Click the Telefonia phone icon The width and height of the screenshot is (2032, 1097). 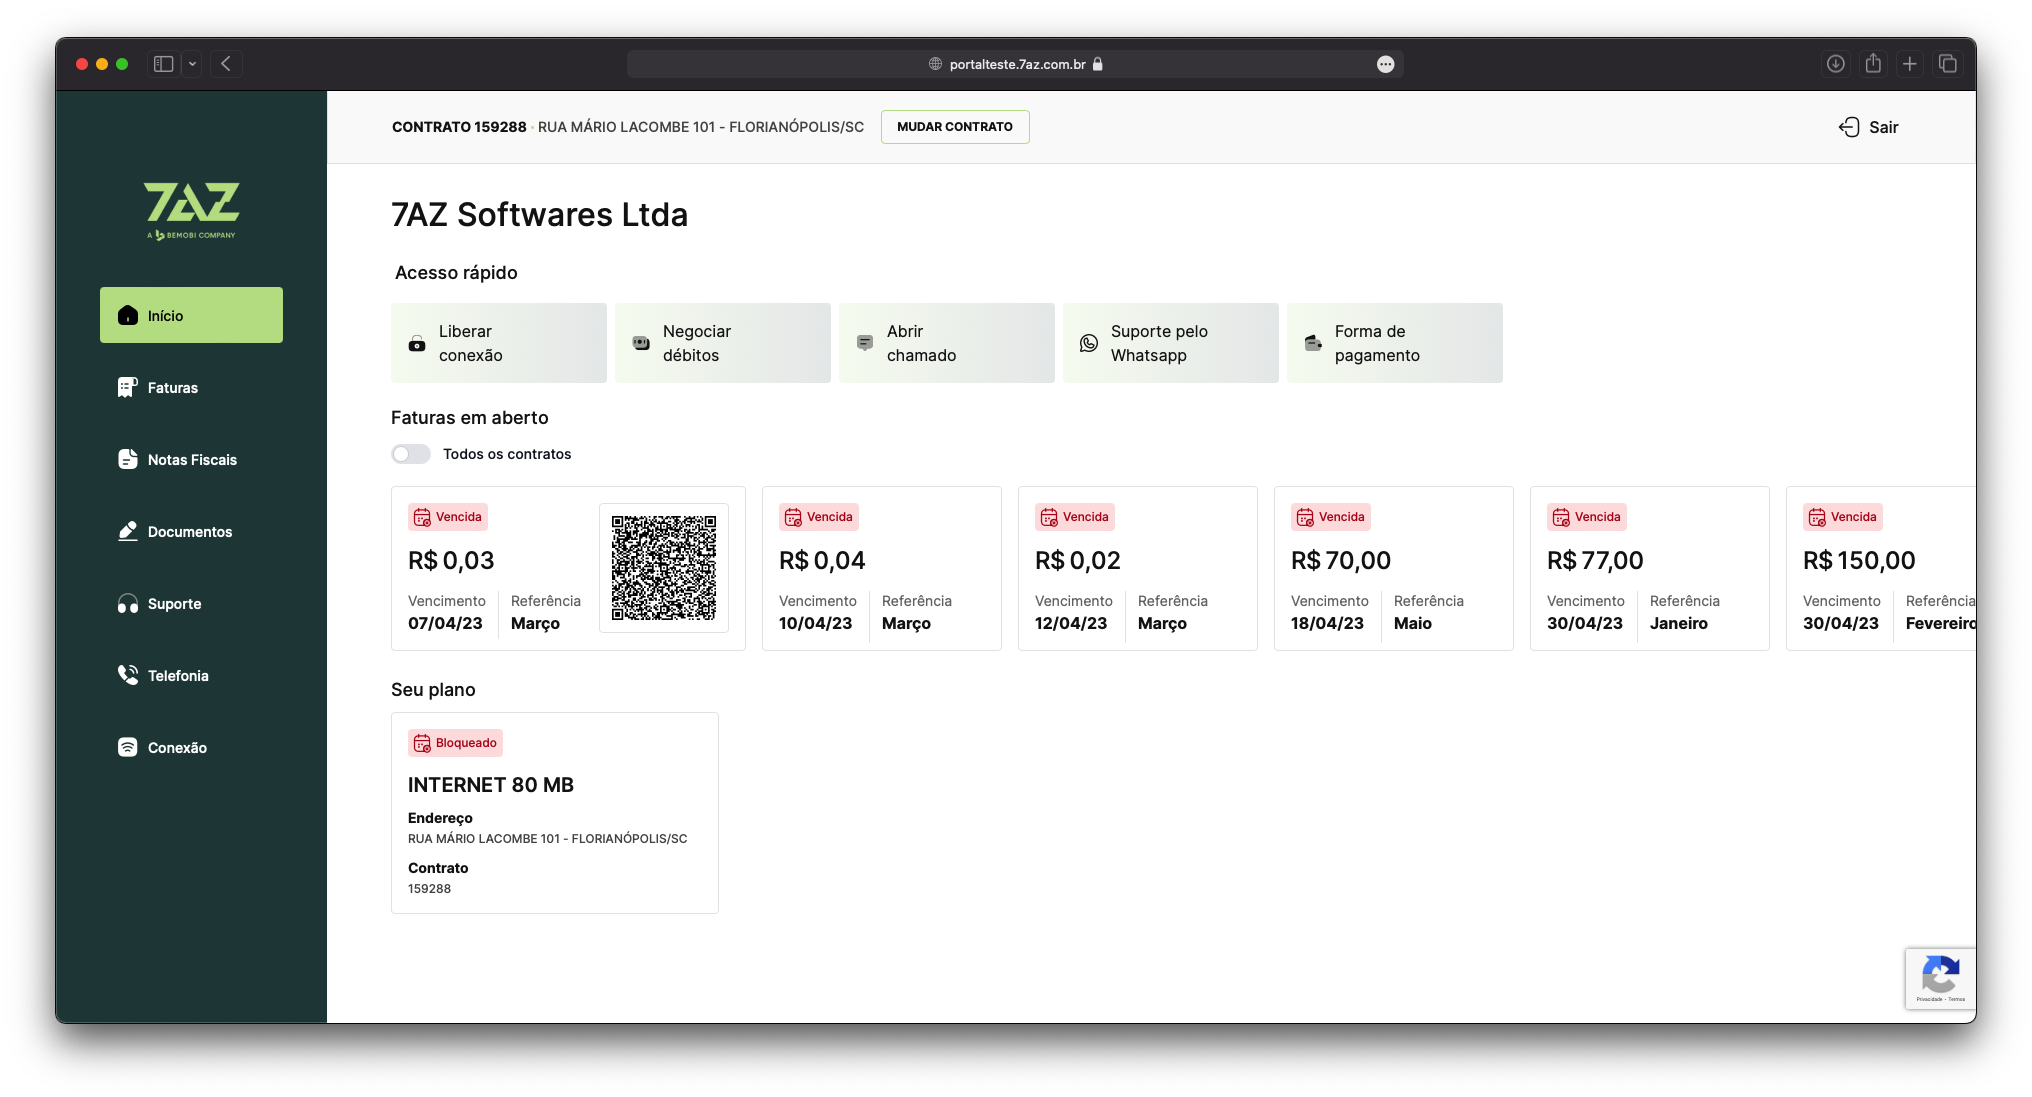(x=127, y=675)
